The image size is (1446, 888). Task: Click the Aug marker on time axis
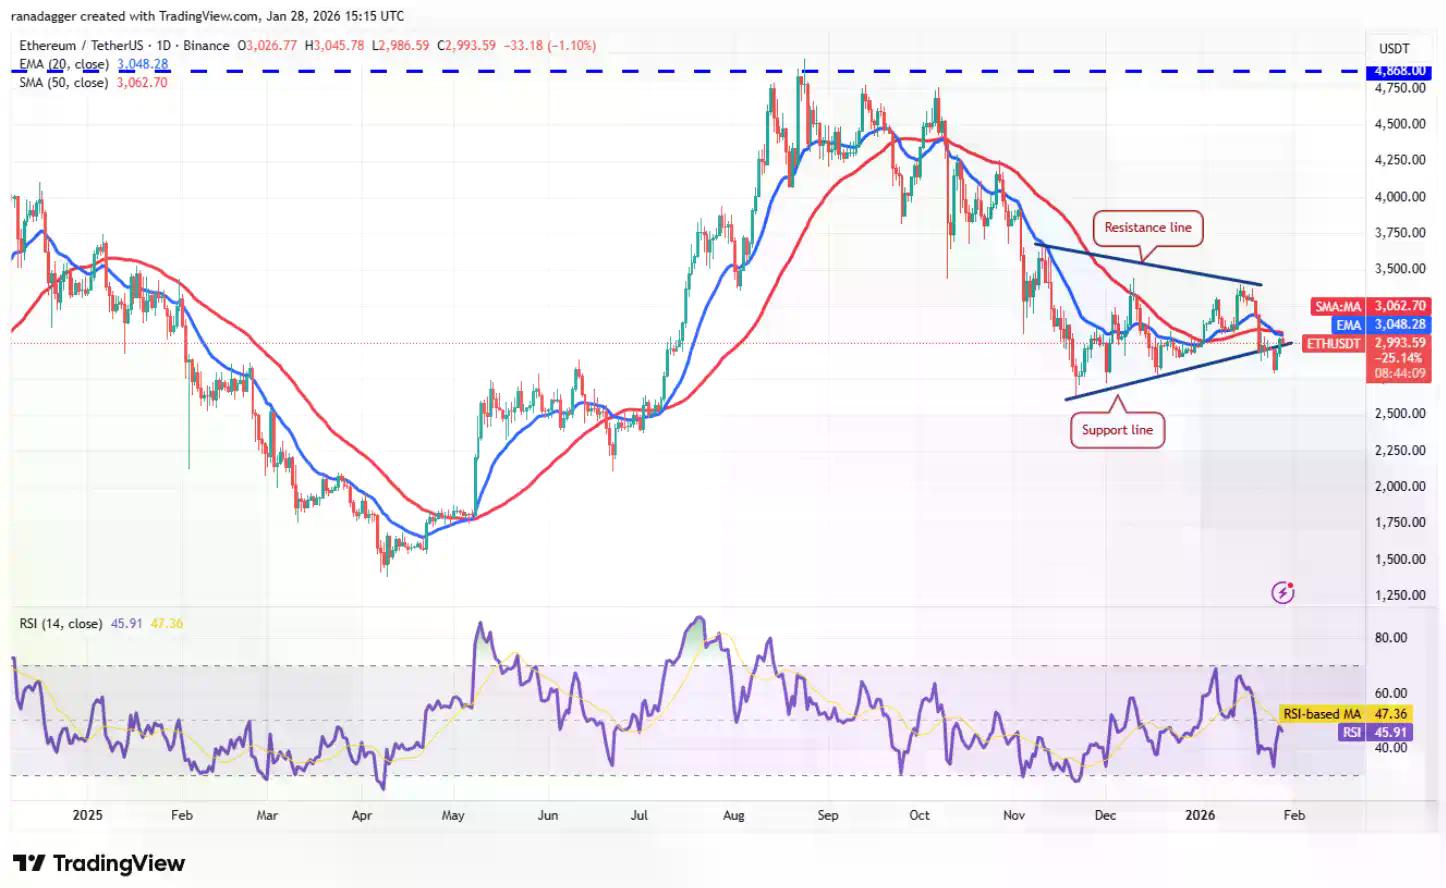734,815
